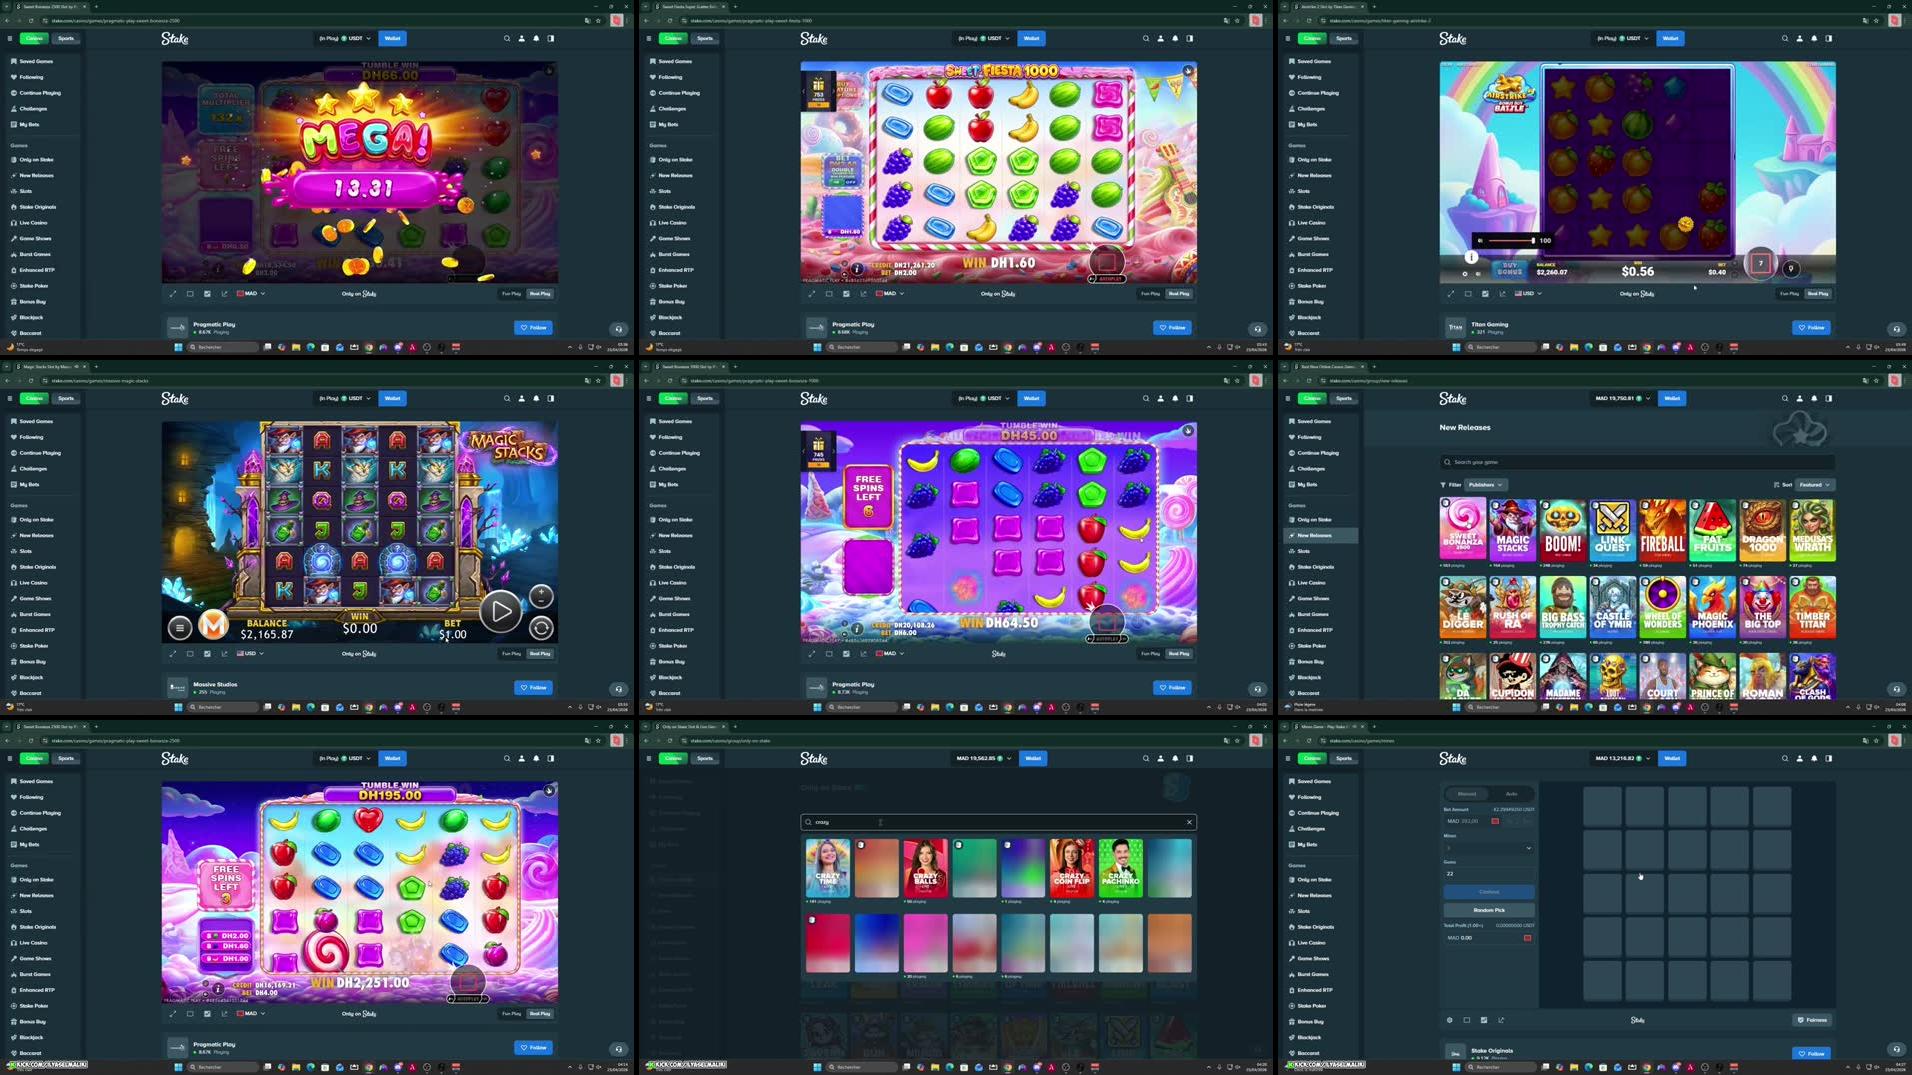
Task: Spin the Magic Stacks reels with play button
Action: pyautogui.click(x=500, y=611)
